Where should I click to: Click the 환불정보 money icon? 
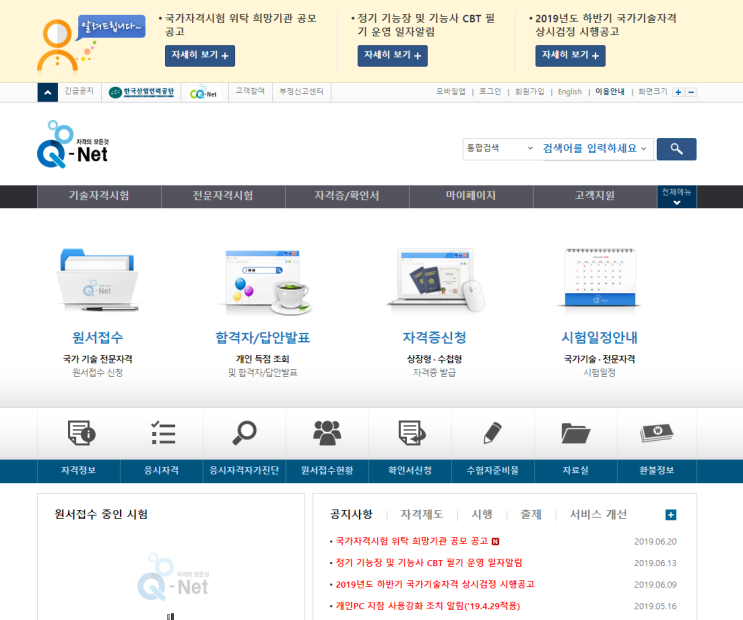tap(657, 433)
